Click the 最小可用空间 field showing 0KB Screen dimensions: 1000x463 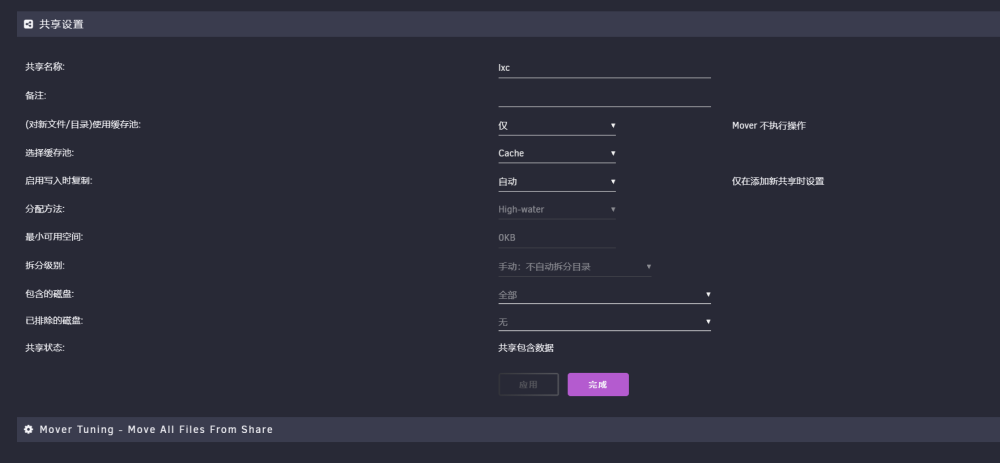(x=557, y=238)
